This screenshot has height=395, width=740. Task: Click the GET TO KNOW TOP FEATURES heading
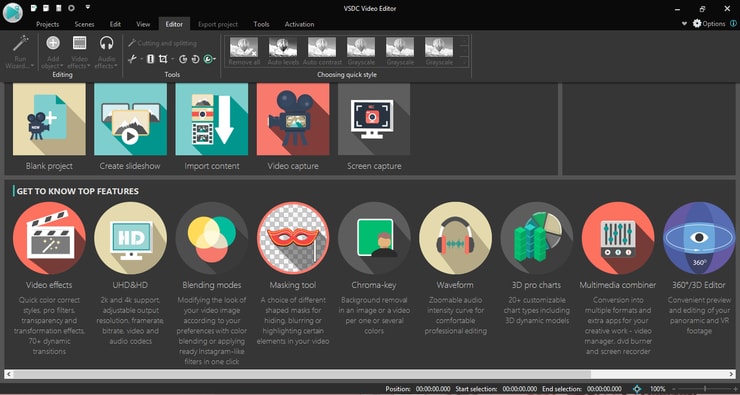pos(77,191)
